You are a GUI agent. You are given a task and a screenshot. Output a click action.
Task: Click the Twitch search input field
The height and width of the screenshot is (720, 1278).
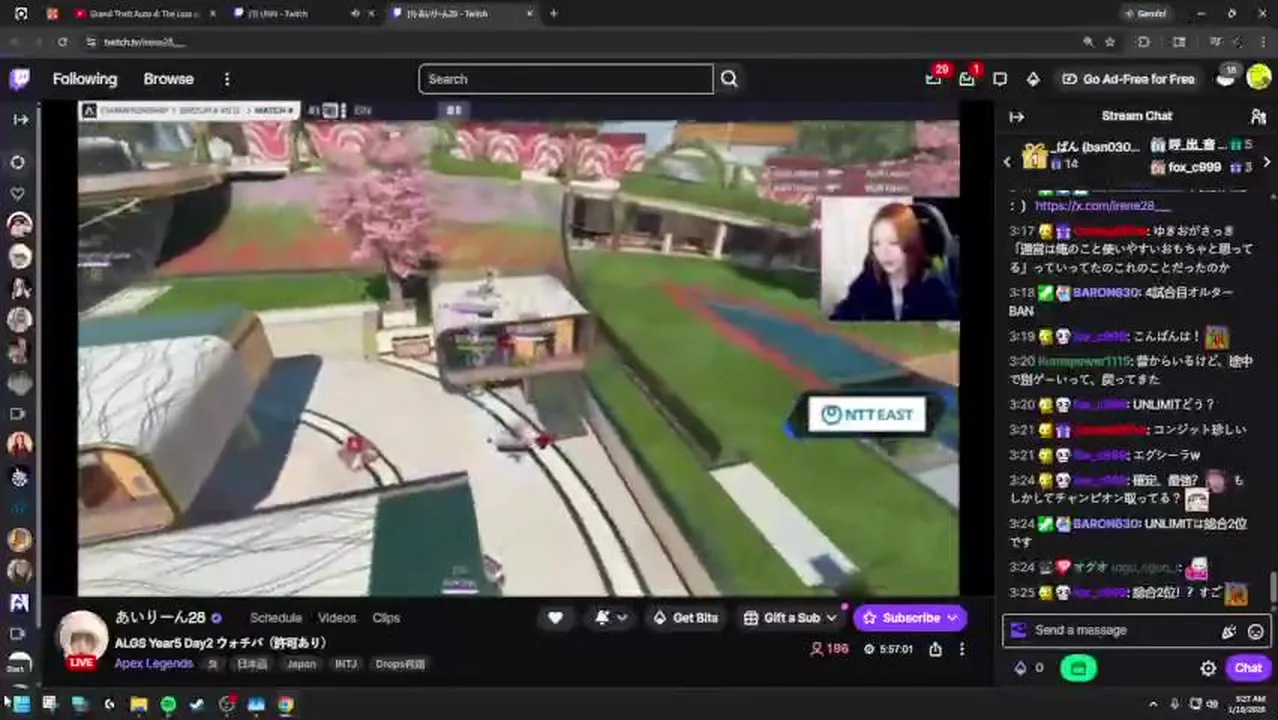(566, 79)
